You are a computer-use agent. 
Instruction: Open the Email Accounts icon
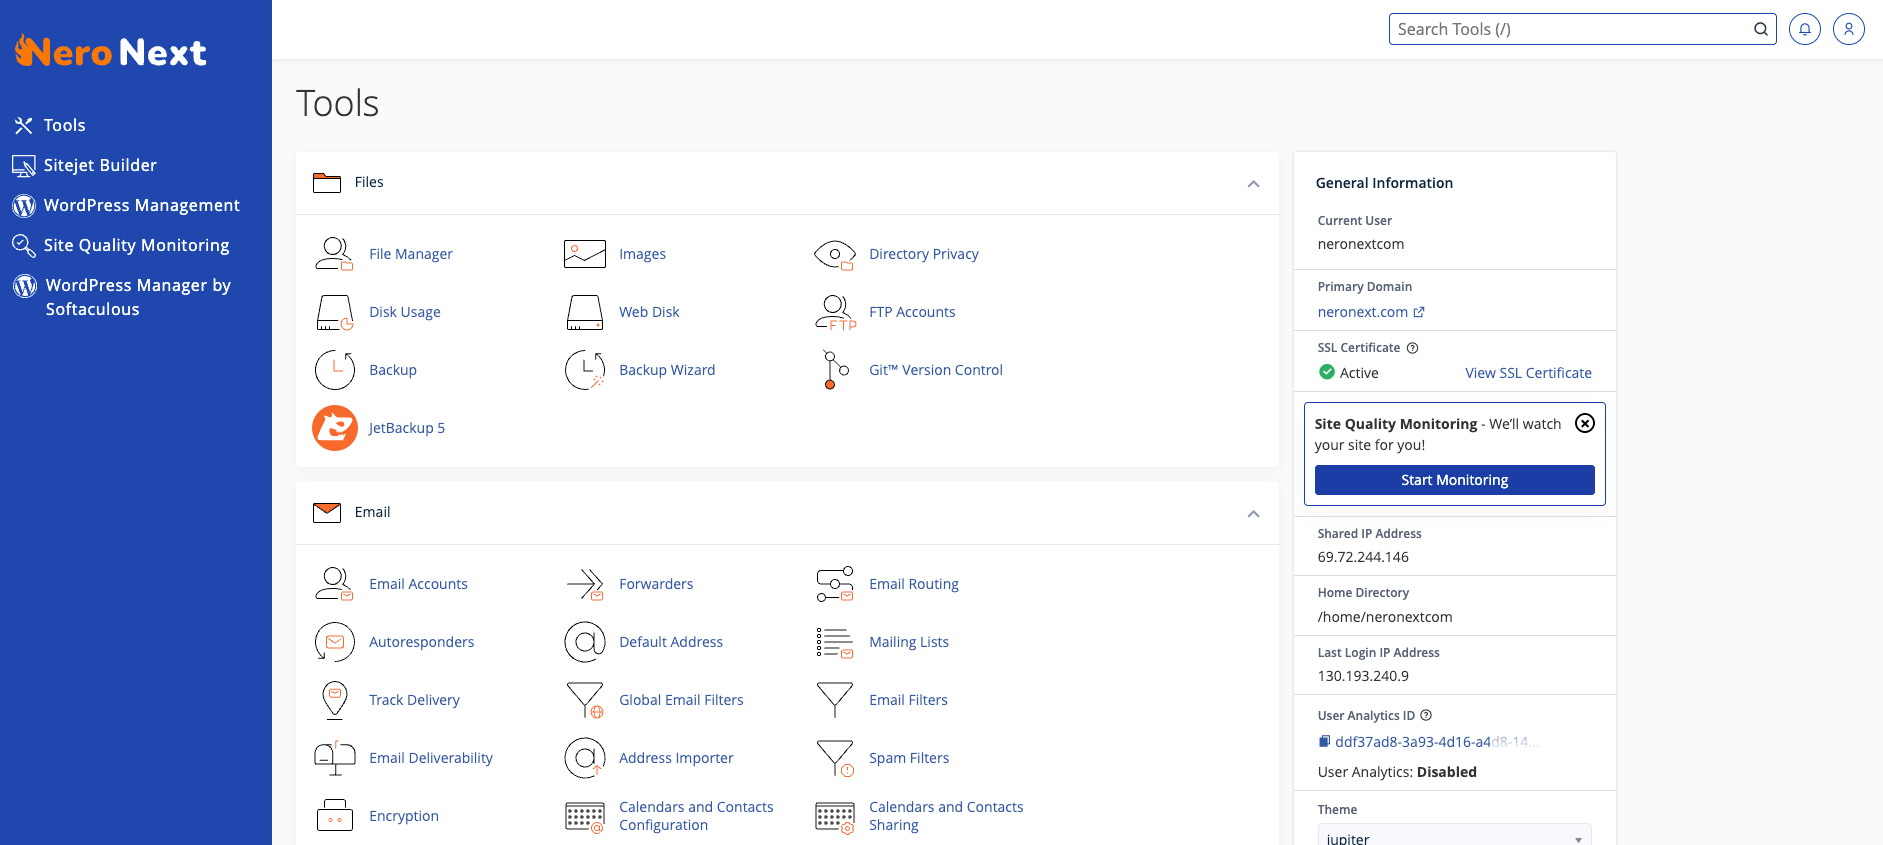click(x=334, y=584)
